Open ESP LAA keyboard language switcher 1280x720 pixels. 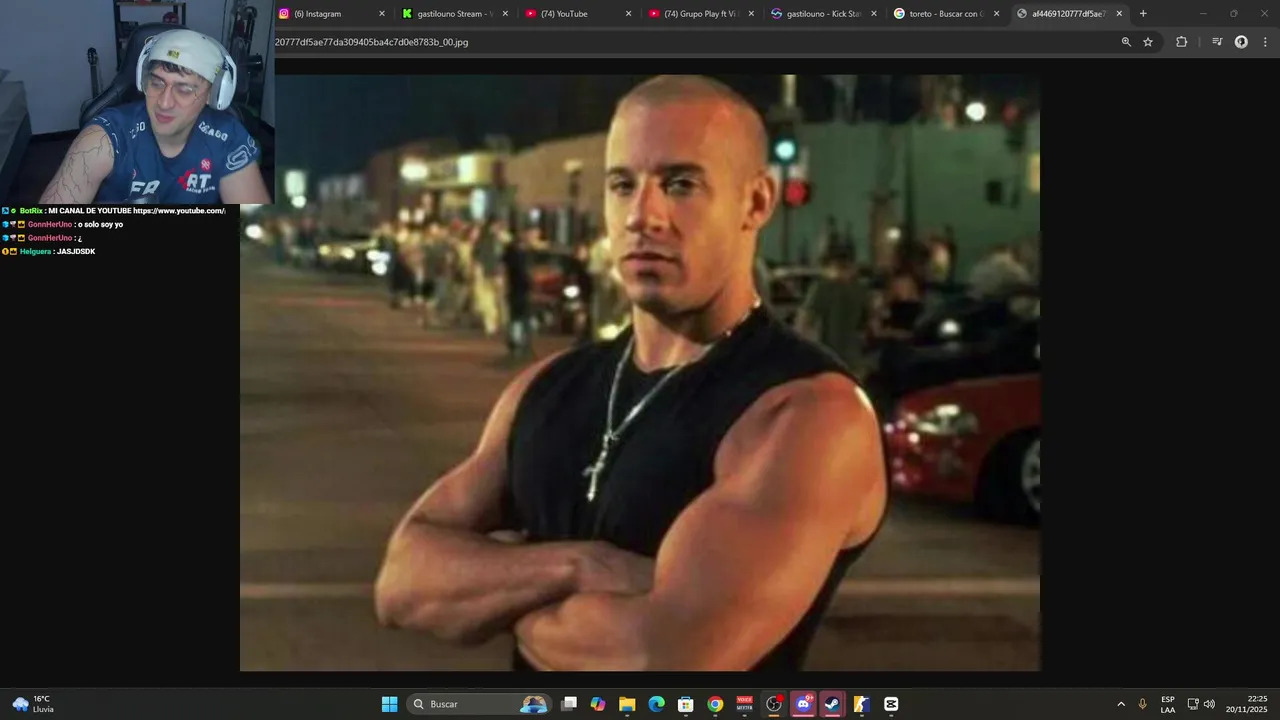(1168, 704)
